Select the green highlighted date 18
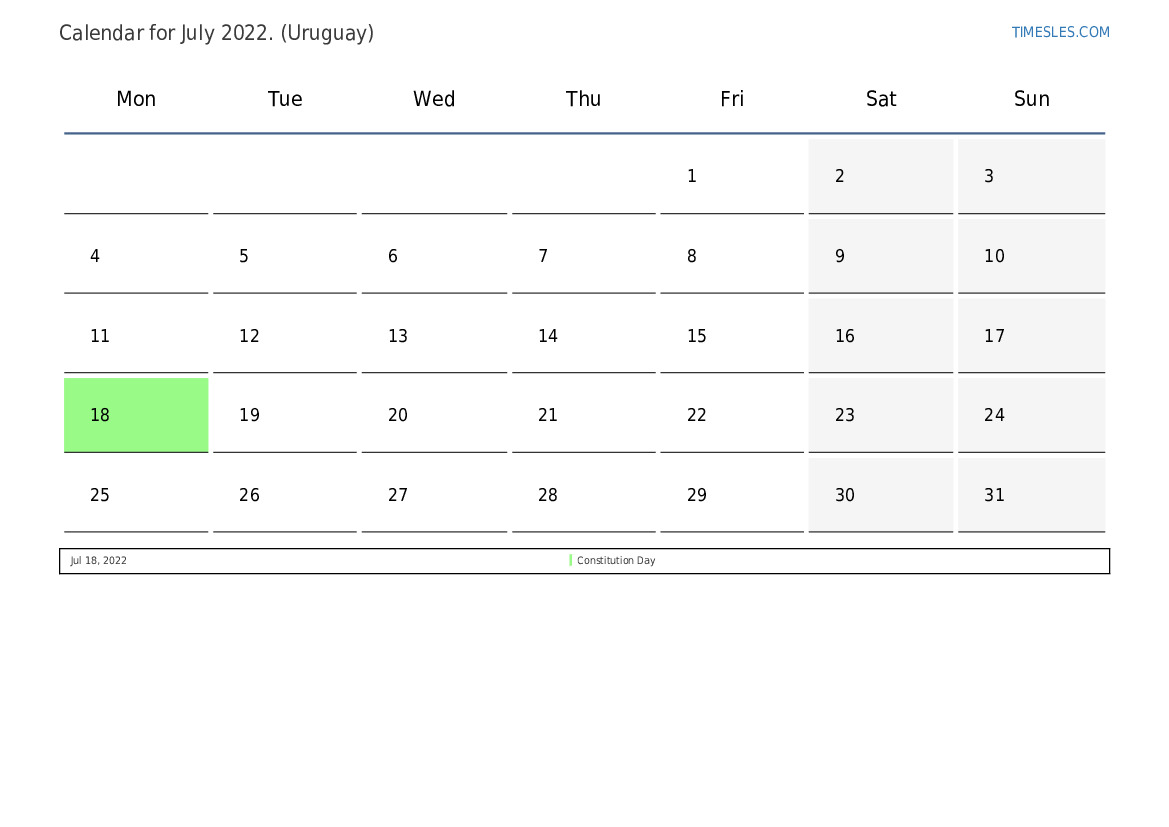 pos(136,415)
